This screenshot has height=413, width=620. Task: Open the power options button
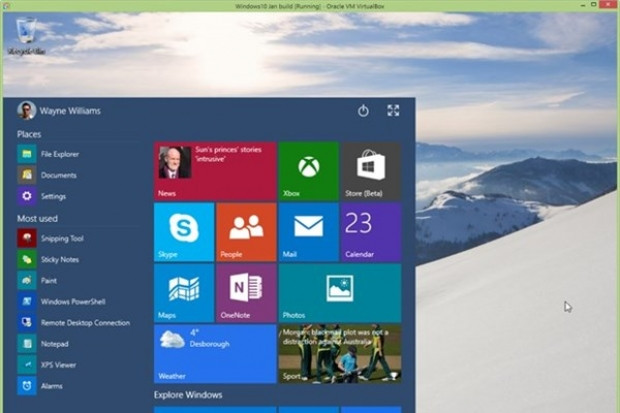click(363, 111)
